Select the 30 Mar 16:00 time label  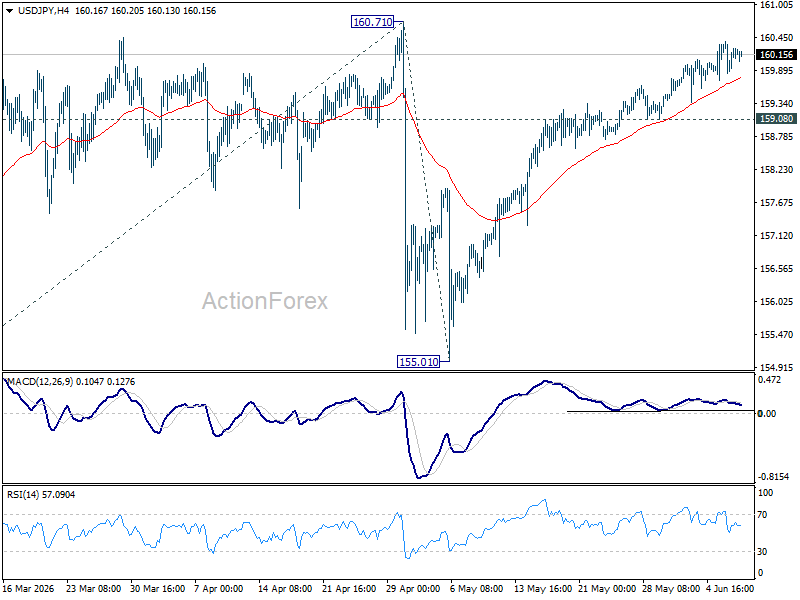coord(158,589)
